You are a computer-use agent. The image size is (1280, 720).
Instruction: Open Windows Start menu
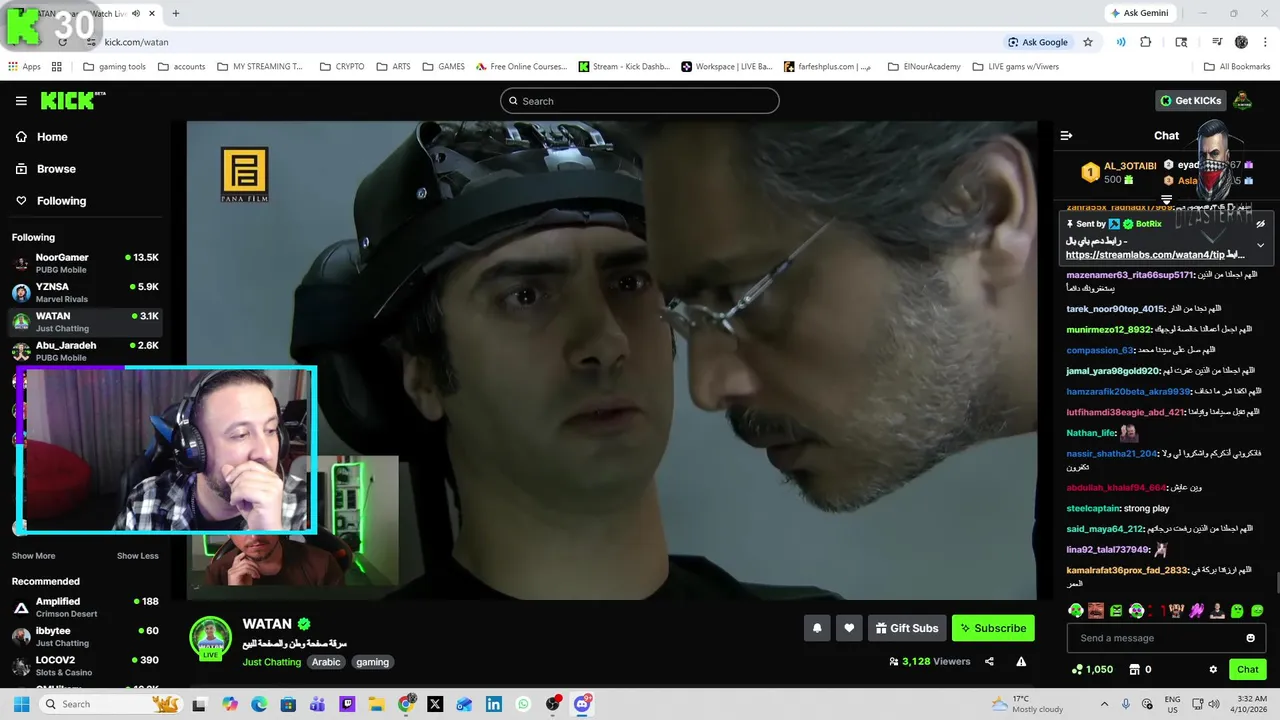coord(21,704)
